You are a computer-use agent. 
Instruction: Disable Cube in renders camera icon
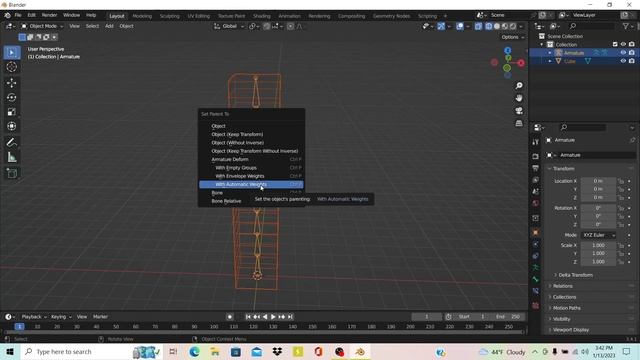(631, 61)
